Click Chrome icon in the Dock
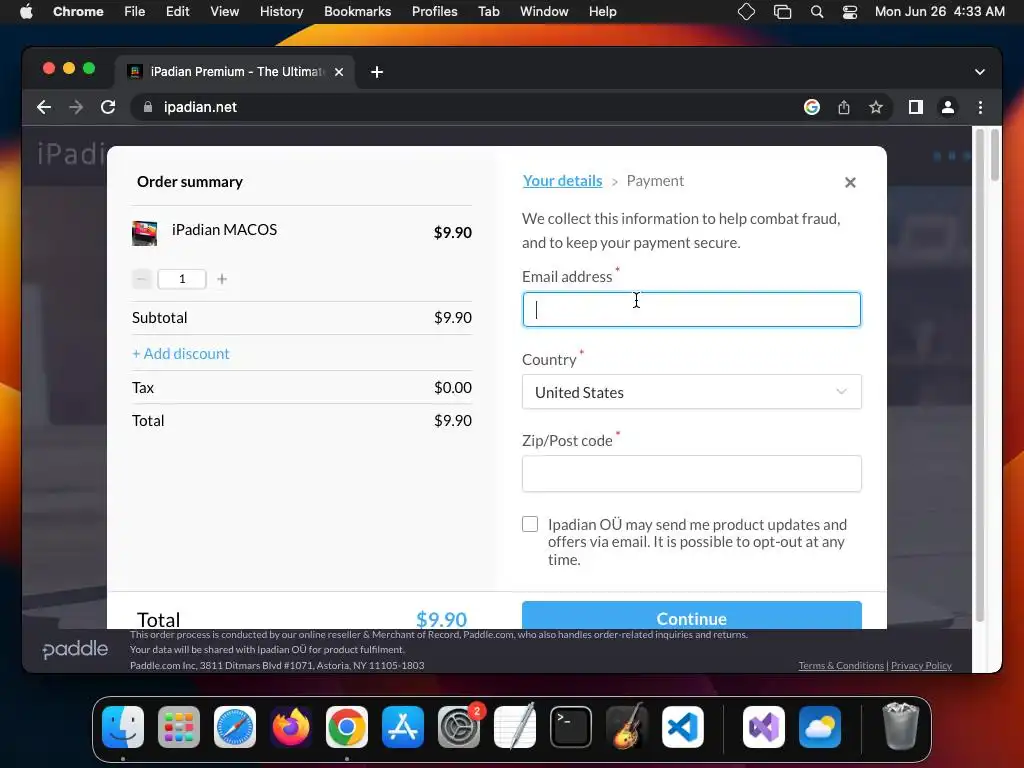The height and width of the screenshot is (768, 1024). pos(347,727)
